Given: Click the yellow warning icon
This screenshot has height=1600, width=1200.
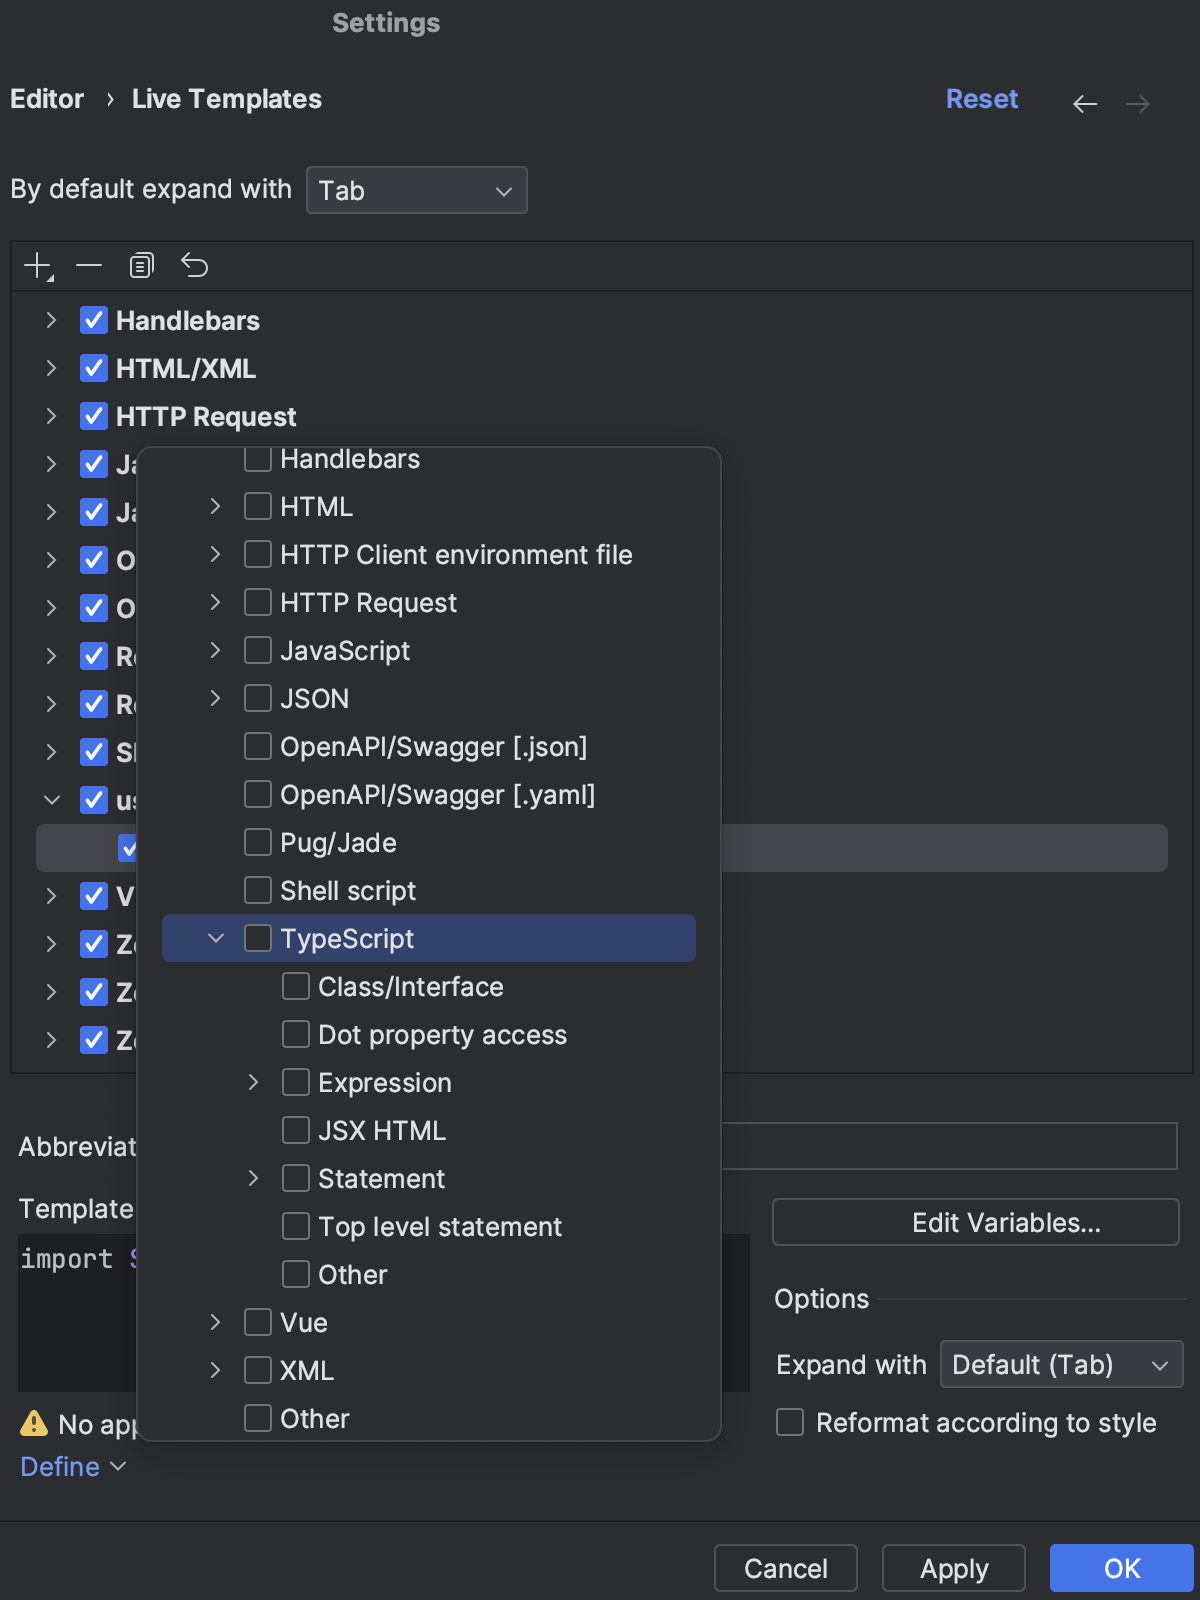Looking at the screenshot, I should click(x=34, y=1423).
